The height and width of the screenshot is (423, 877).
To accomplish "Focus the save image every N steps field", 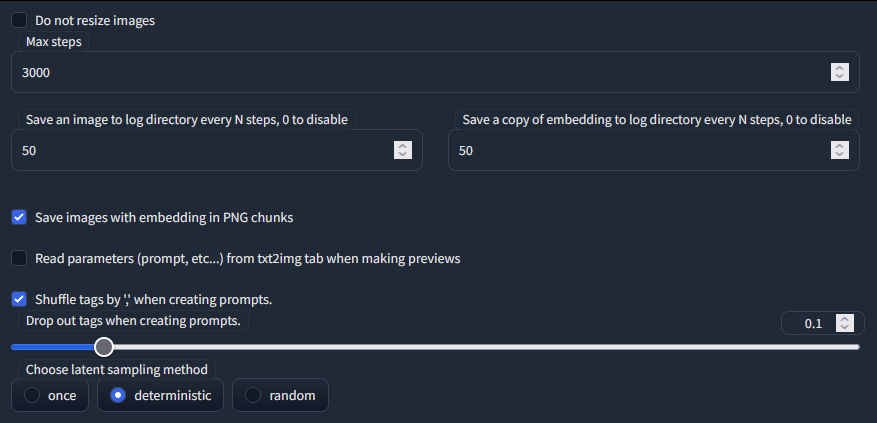I will [200, 150].
